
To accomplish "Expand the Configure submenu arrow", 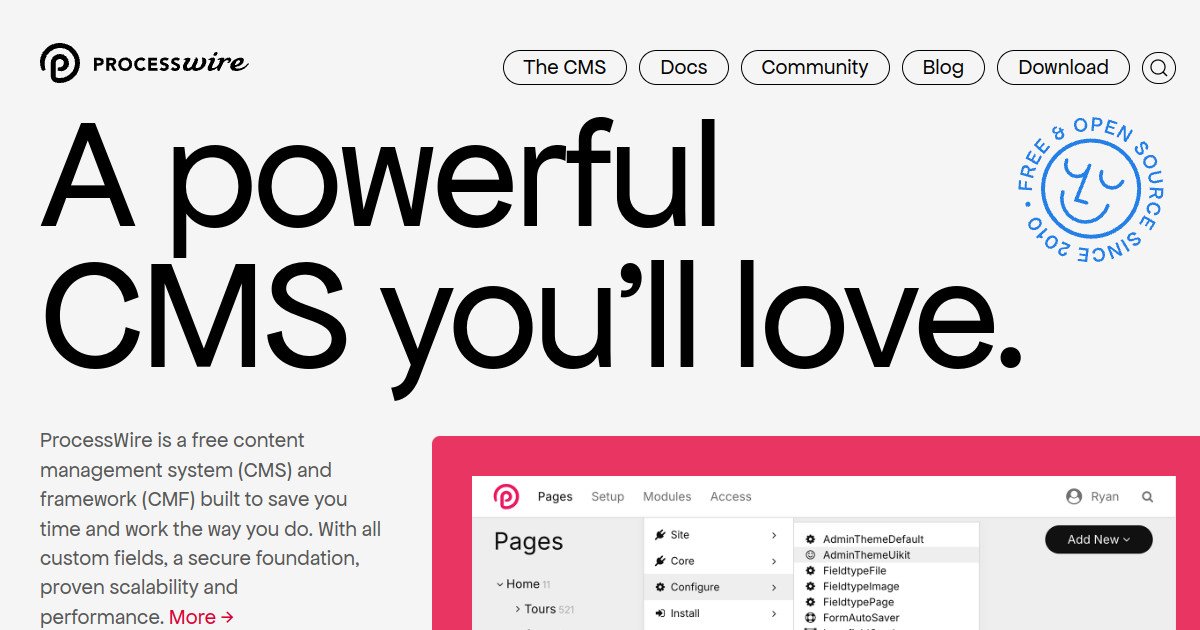I will pos(774,587).
